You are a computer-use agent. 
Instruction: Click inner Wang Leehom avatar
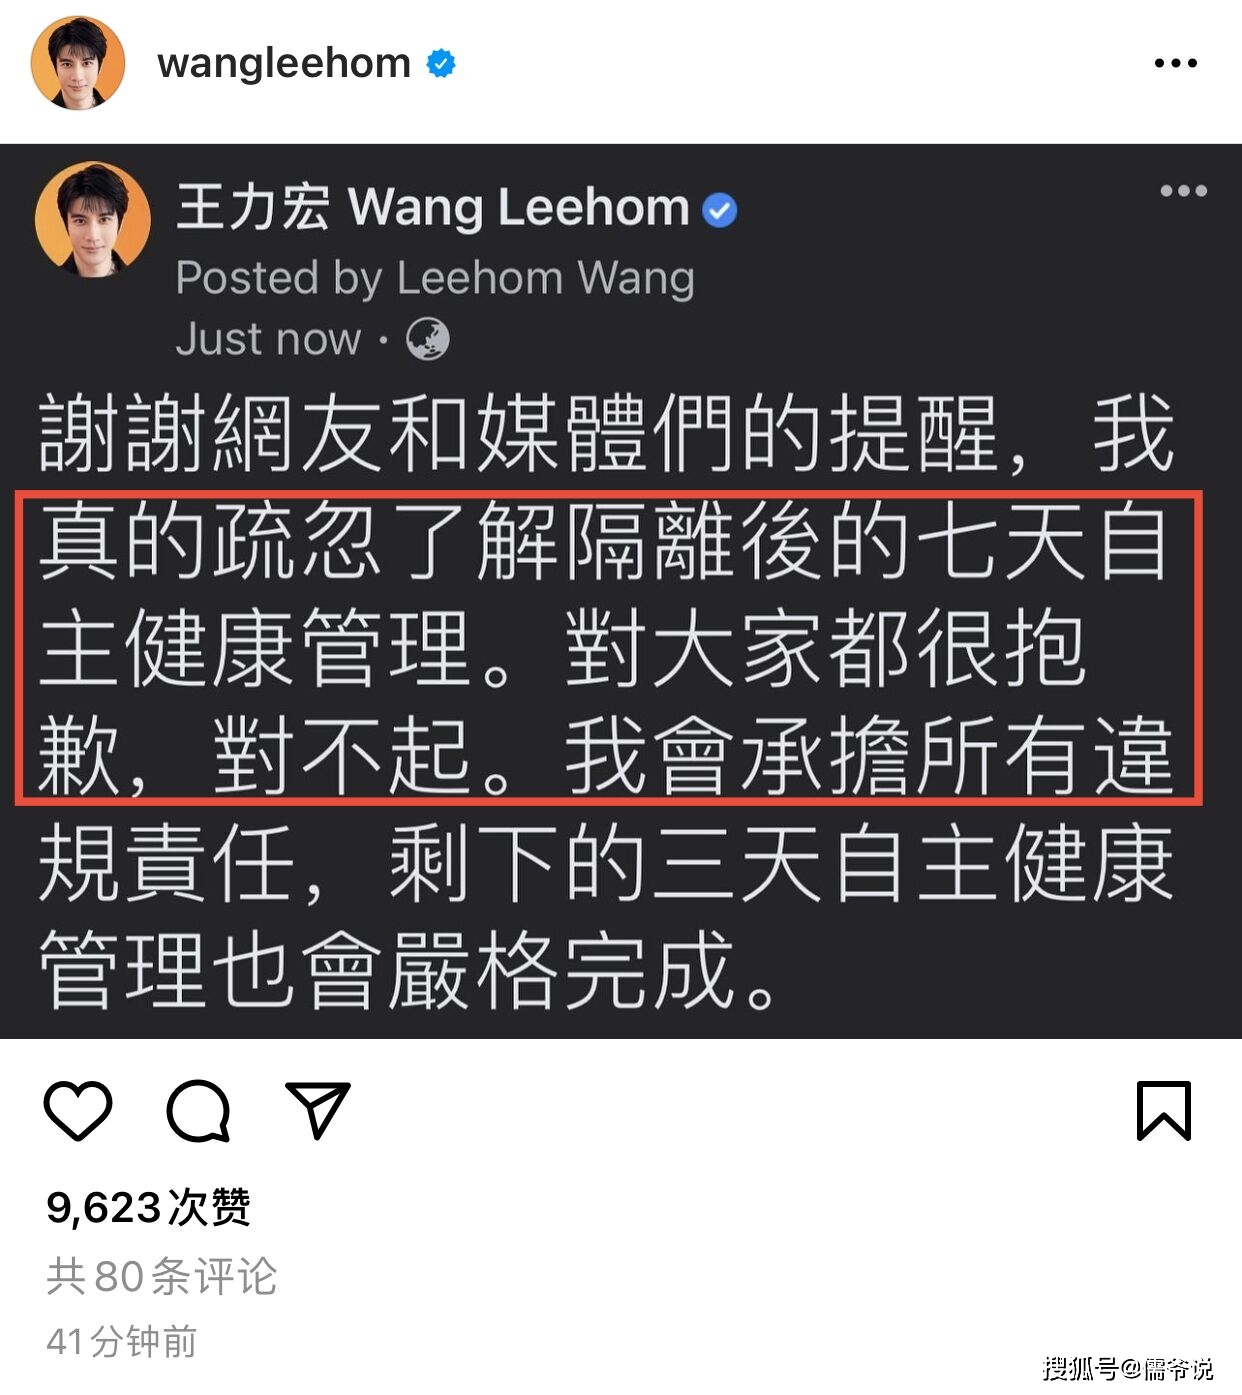click(92, 219)
